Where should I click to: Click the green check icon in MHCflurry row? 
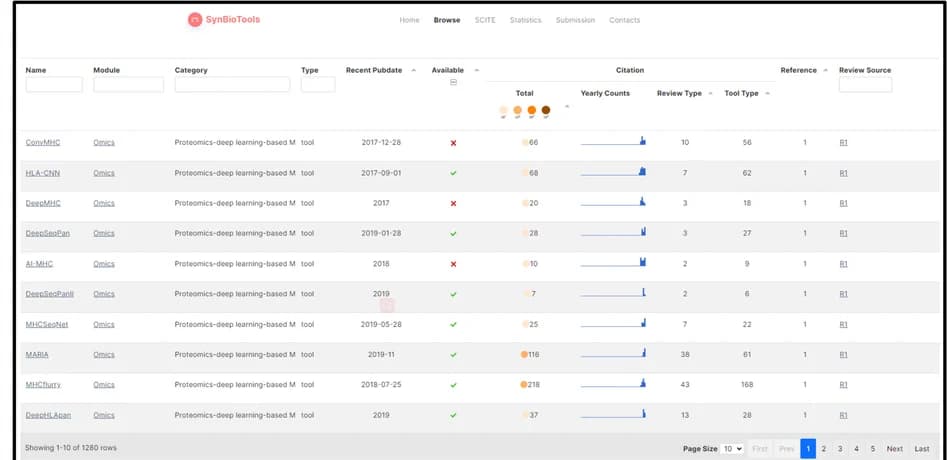point(454,385)
